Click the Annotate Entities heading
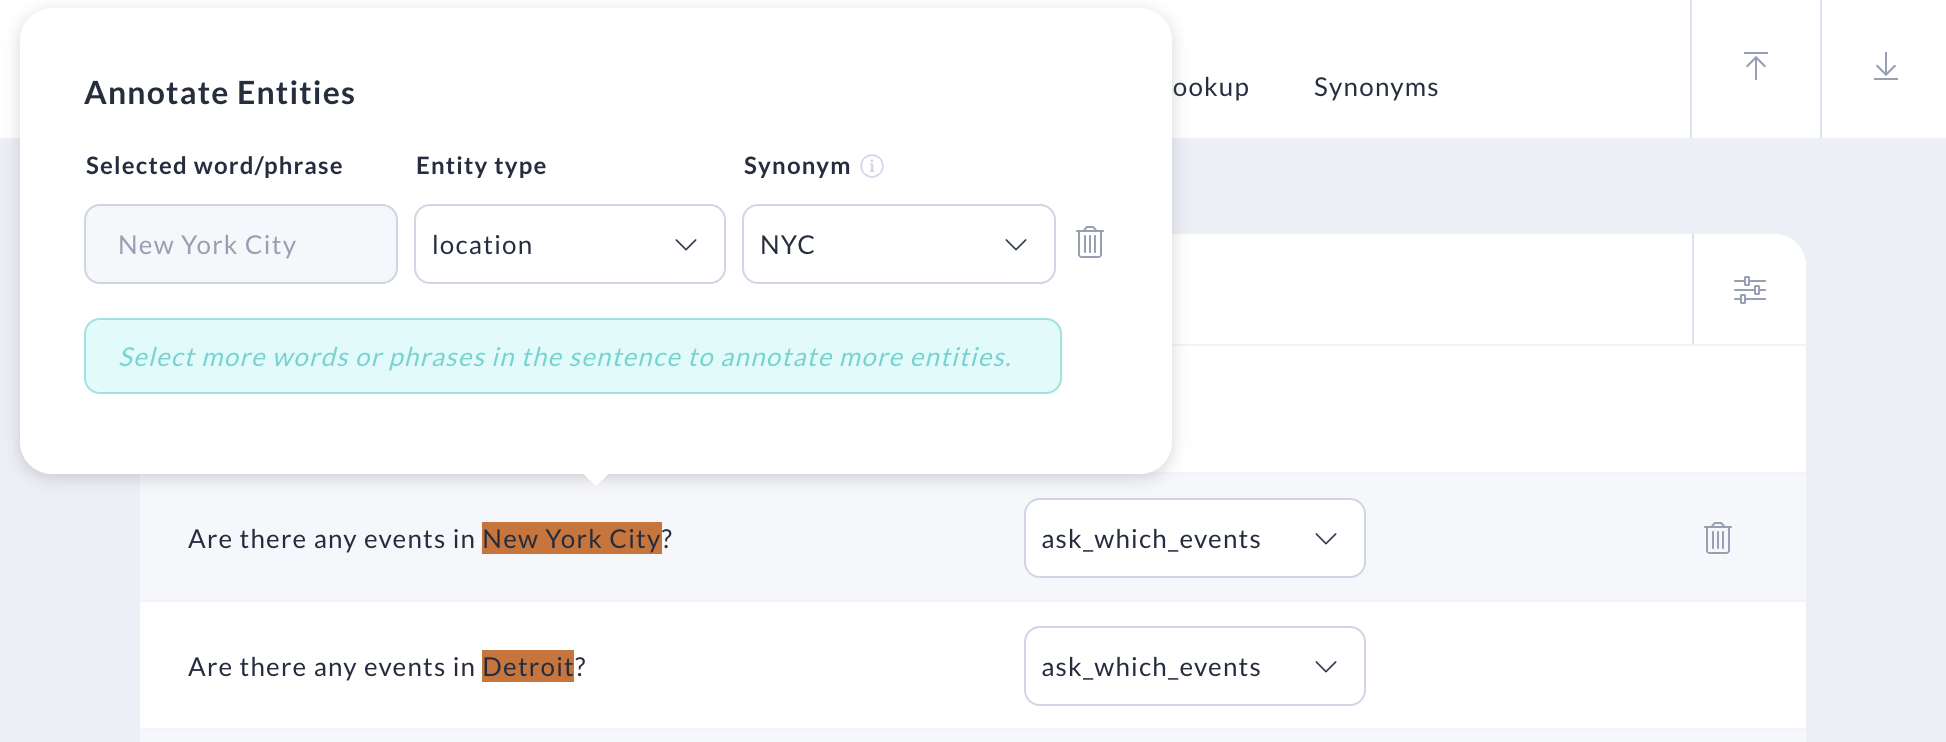Screen dimensions: 1946x742 (220, 93)
